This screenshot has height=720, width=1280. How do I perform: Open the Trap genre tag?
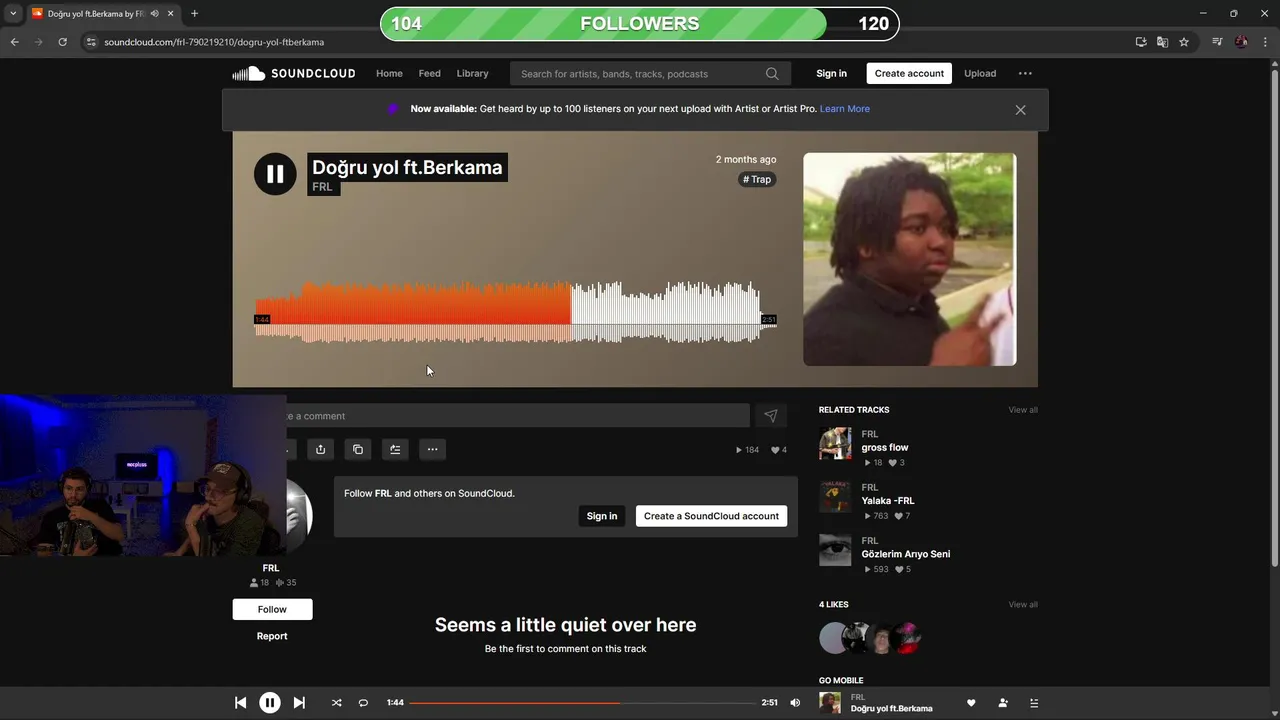pyautogui.click(x=757, y=179)
